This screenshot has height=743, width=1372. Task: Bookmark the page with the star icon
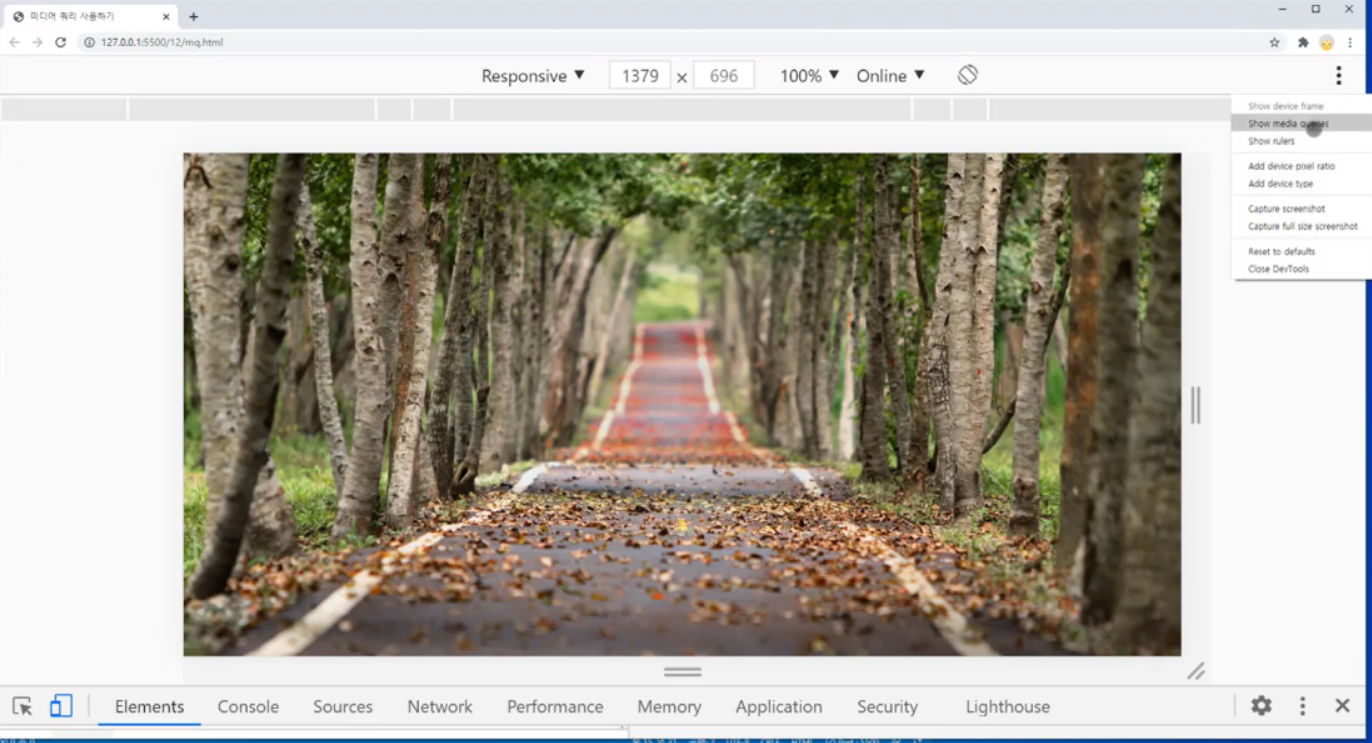[x=1274, y=42]
